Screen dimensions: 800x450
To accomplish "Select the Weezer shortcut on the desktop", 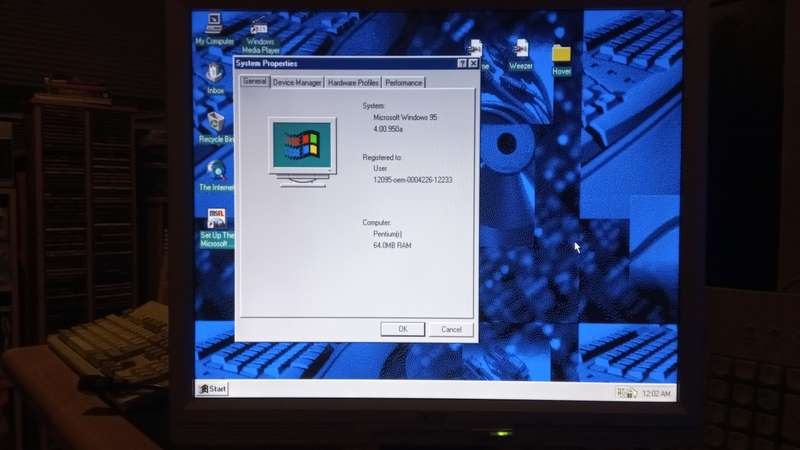I will 520,55.
